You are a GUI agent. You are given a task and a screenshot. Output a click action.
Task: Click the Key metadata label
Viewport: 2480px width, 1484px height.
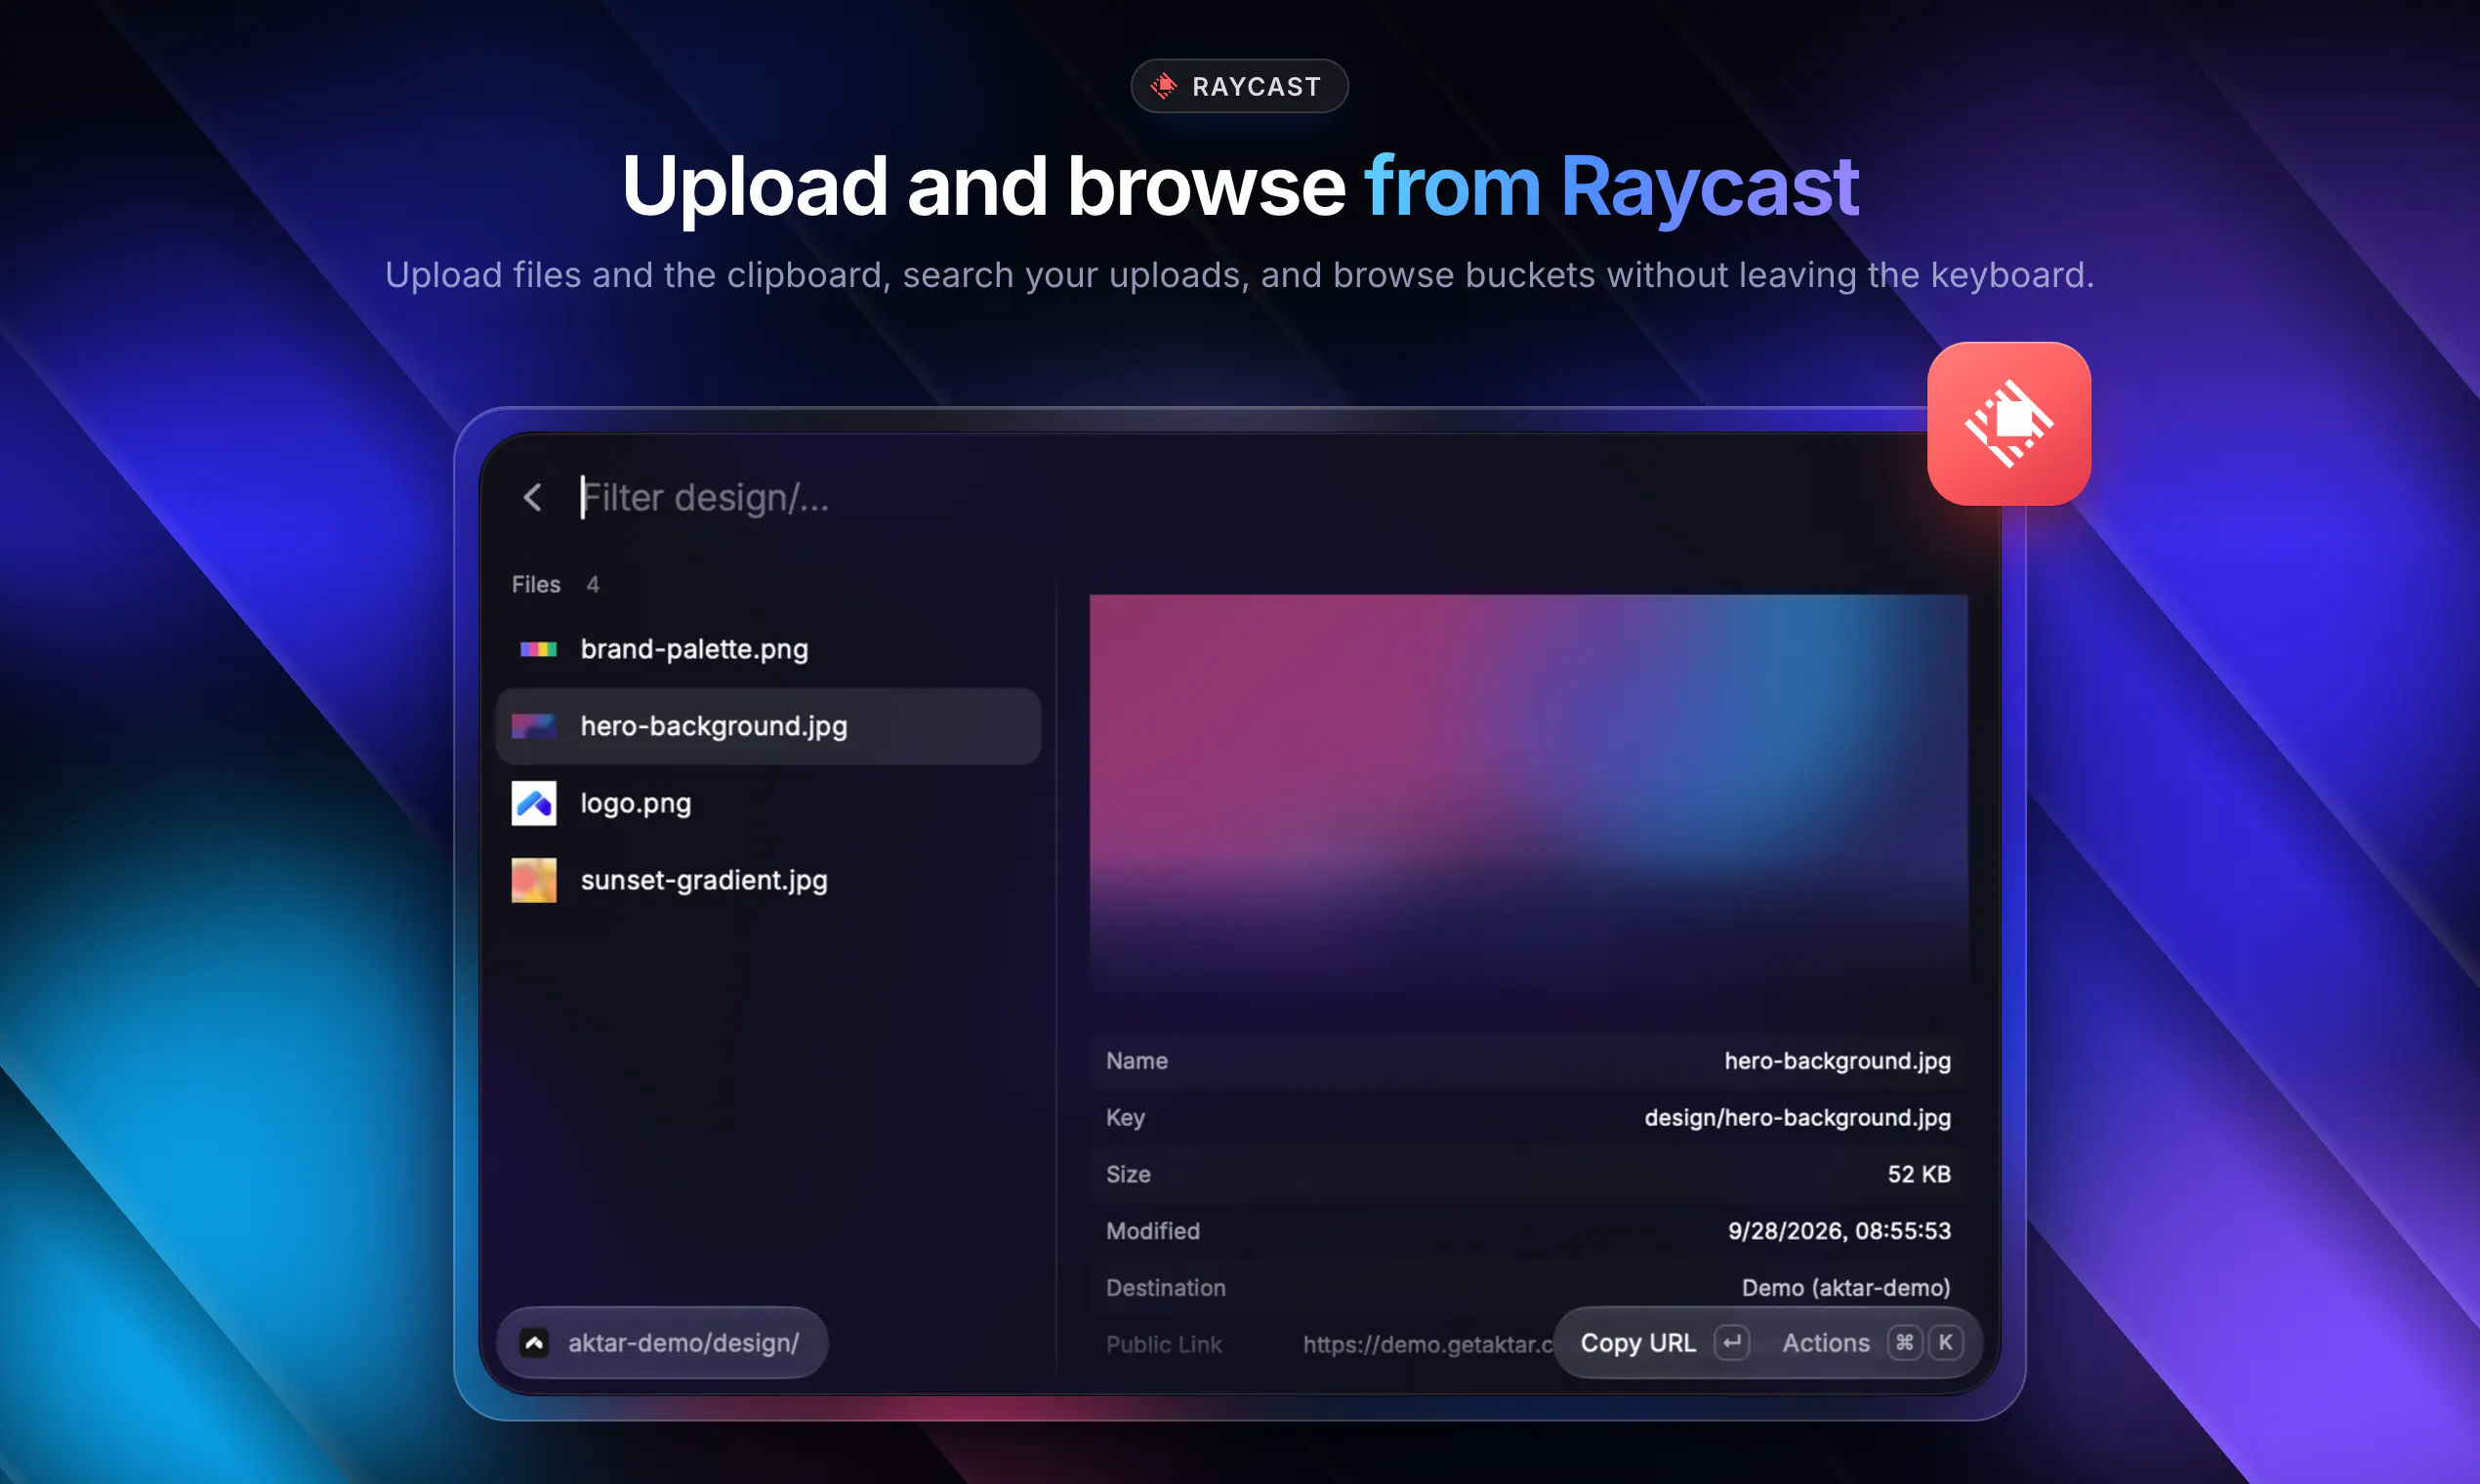click(x=1125, y=1118)
